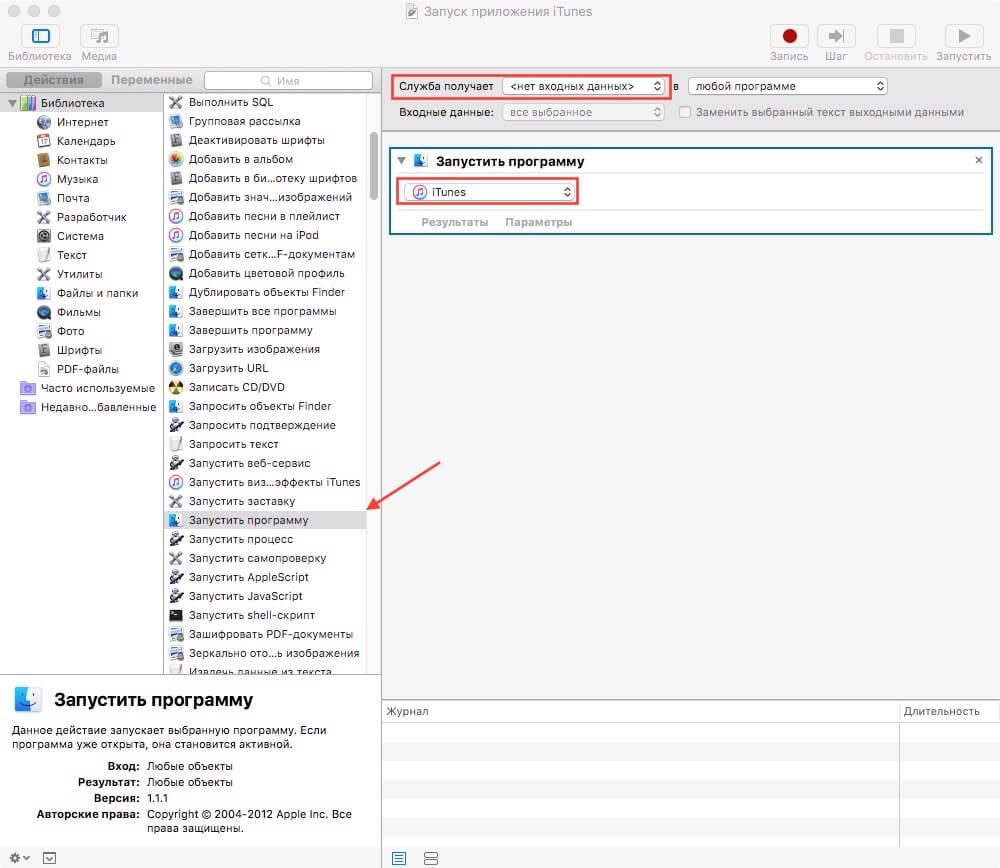Screen dimensions: 1000x868
Task: Show variables split view icon
Action: tap(430, 858)
